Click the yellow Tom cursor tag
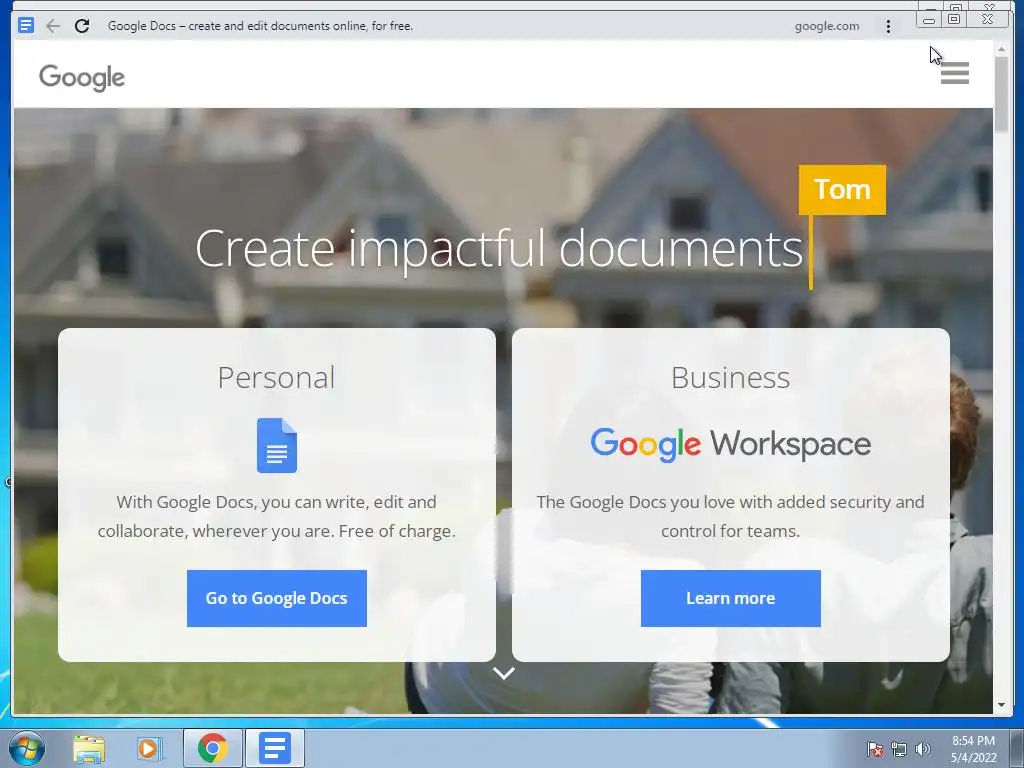The image size is (1024, 768). click(842, 190)
